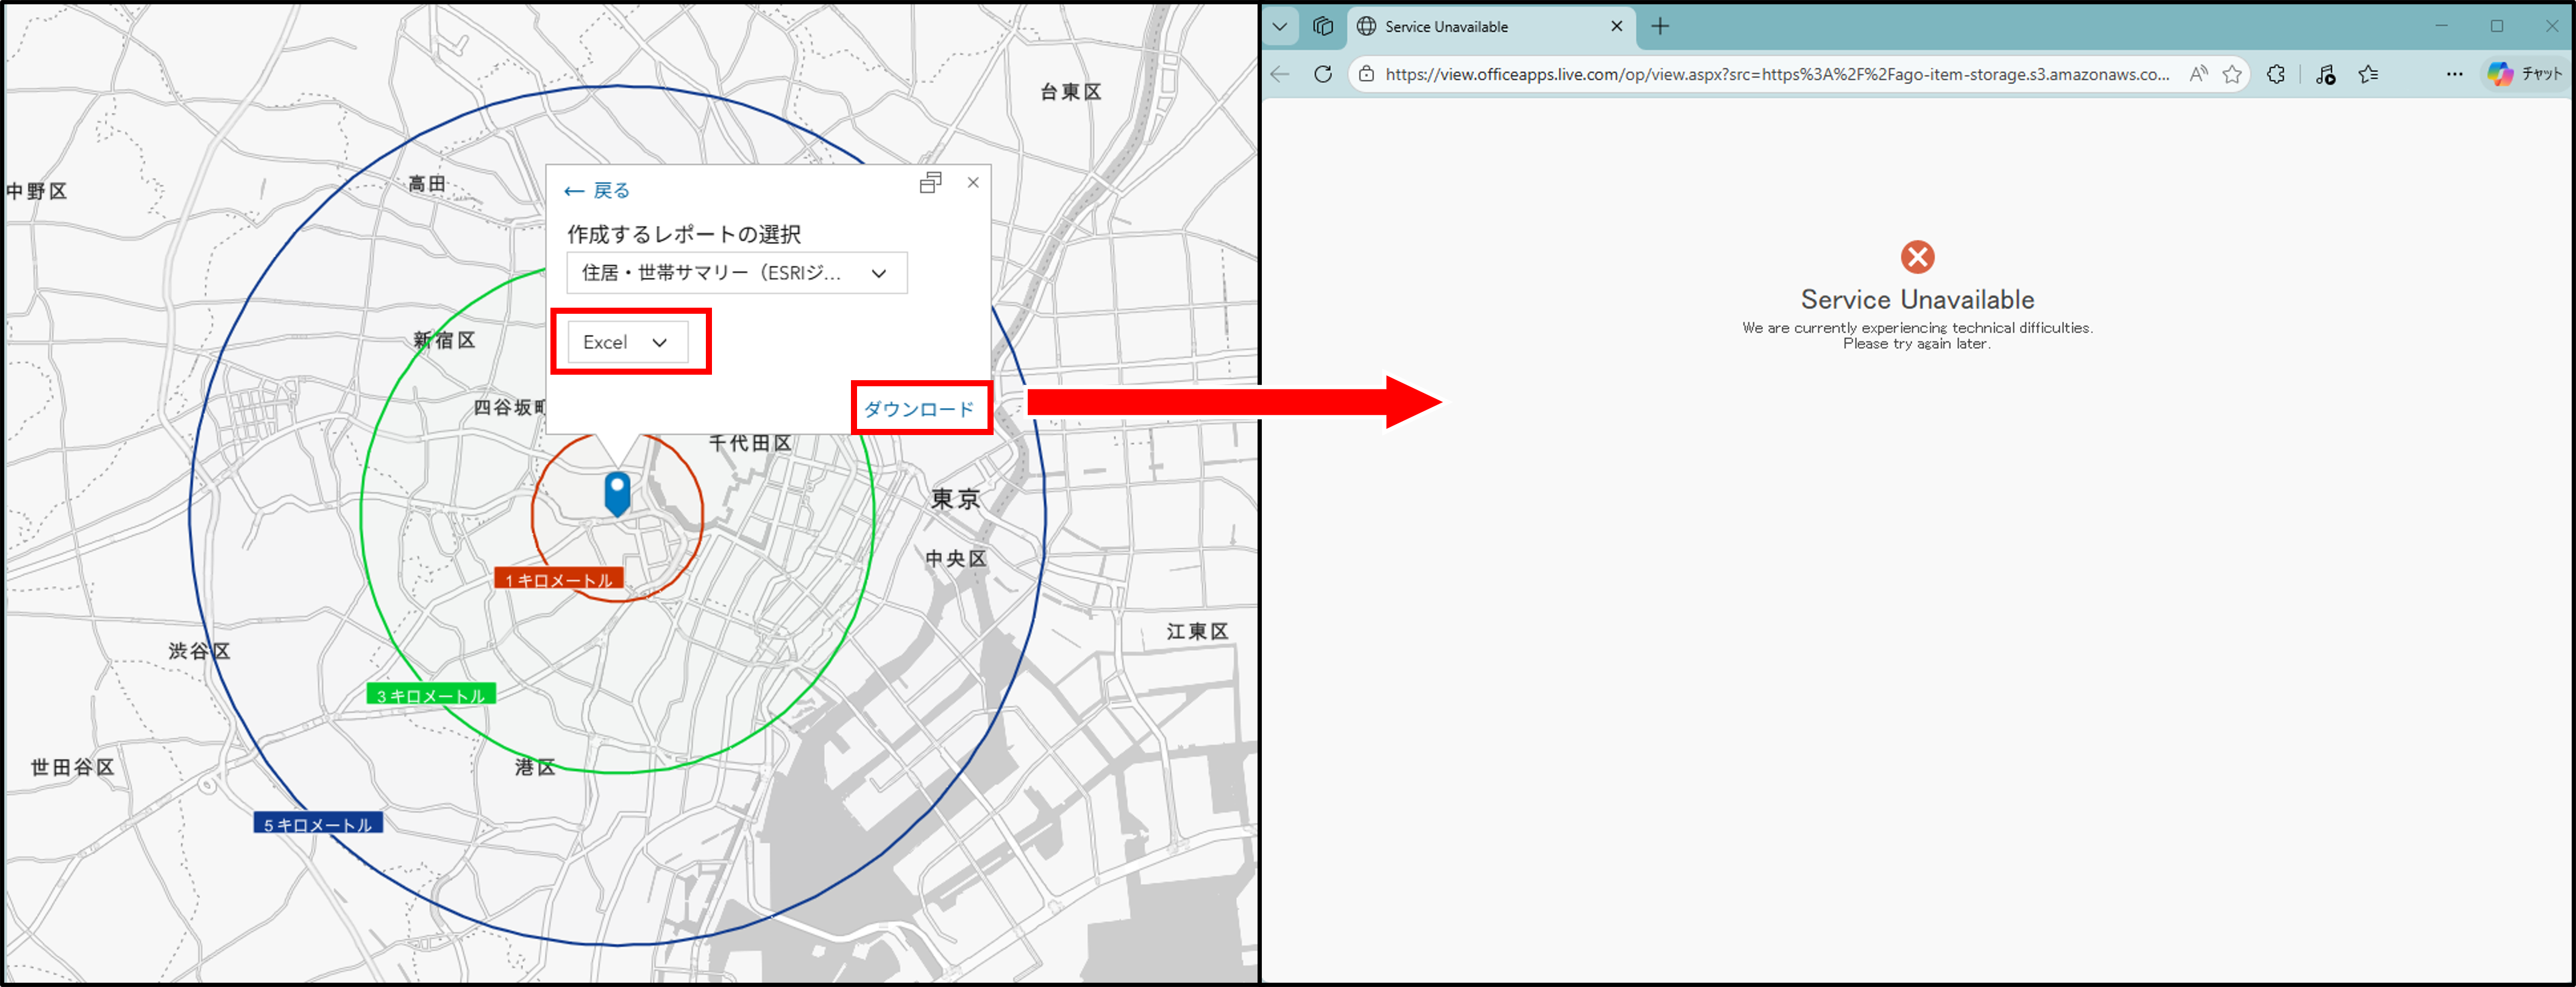Click the 戻る back link

click(598, 191)
